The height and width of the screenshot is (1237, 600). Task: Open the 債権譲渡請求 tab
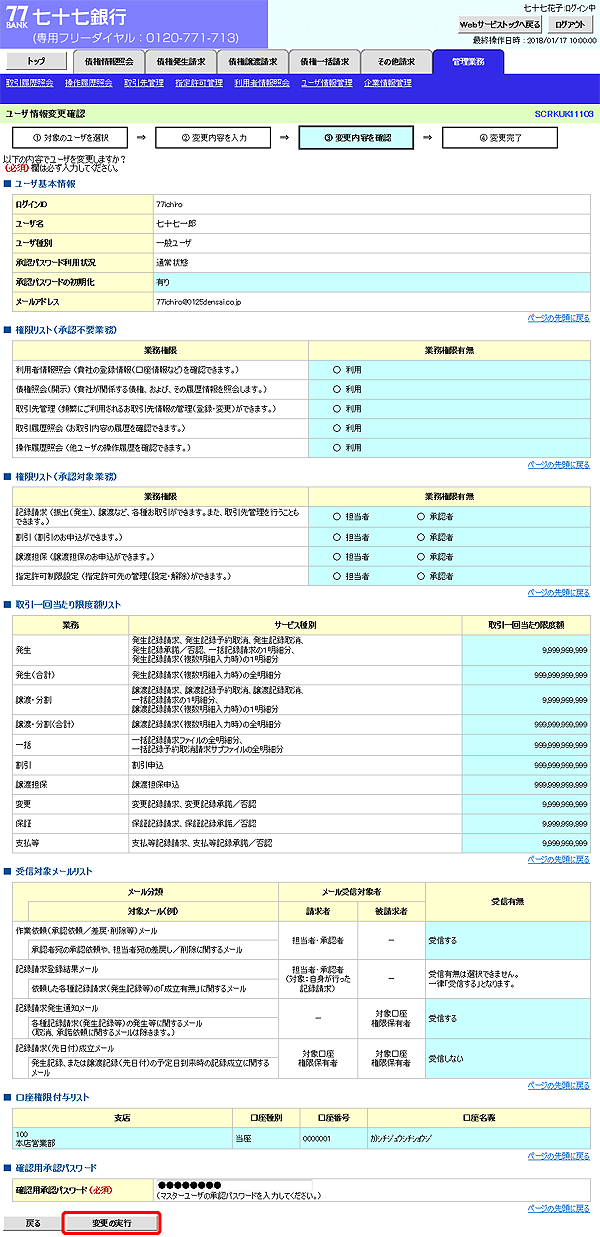254,62
